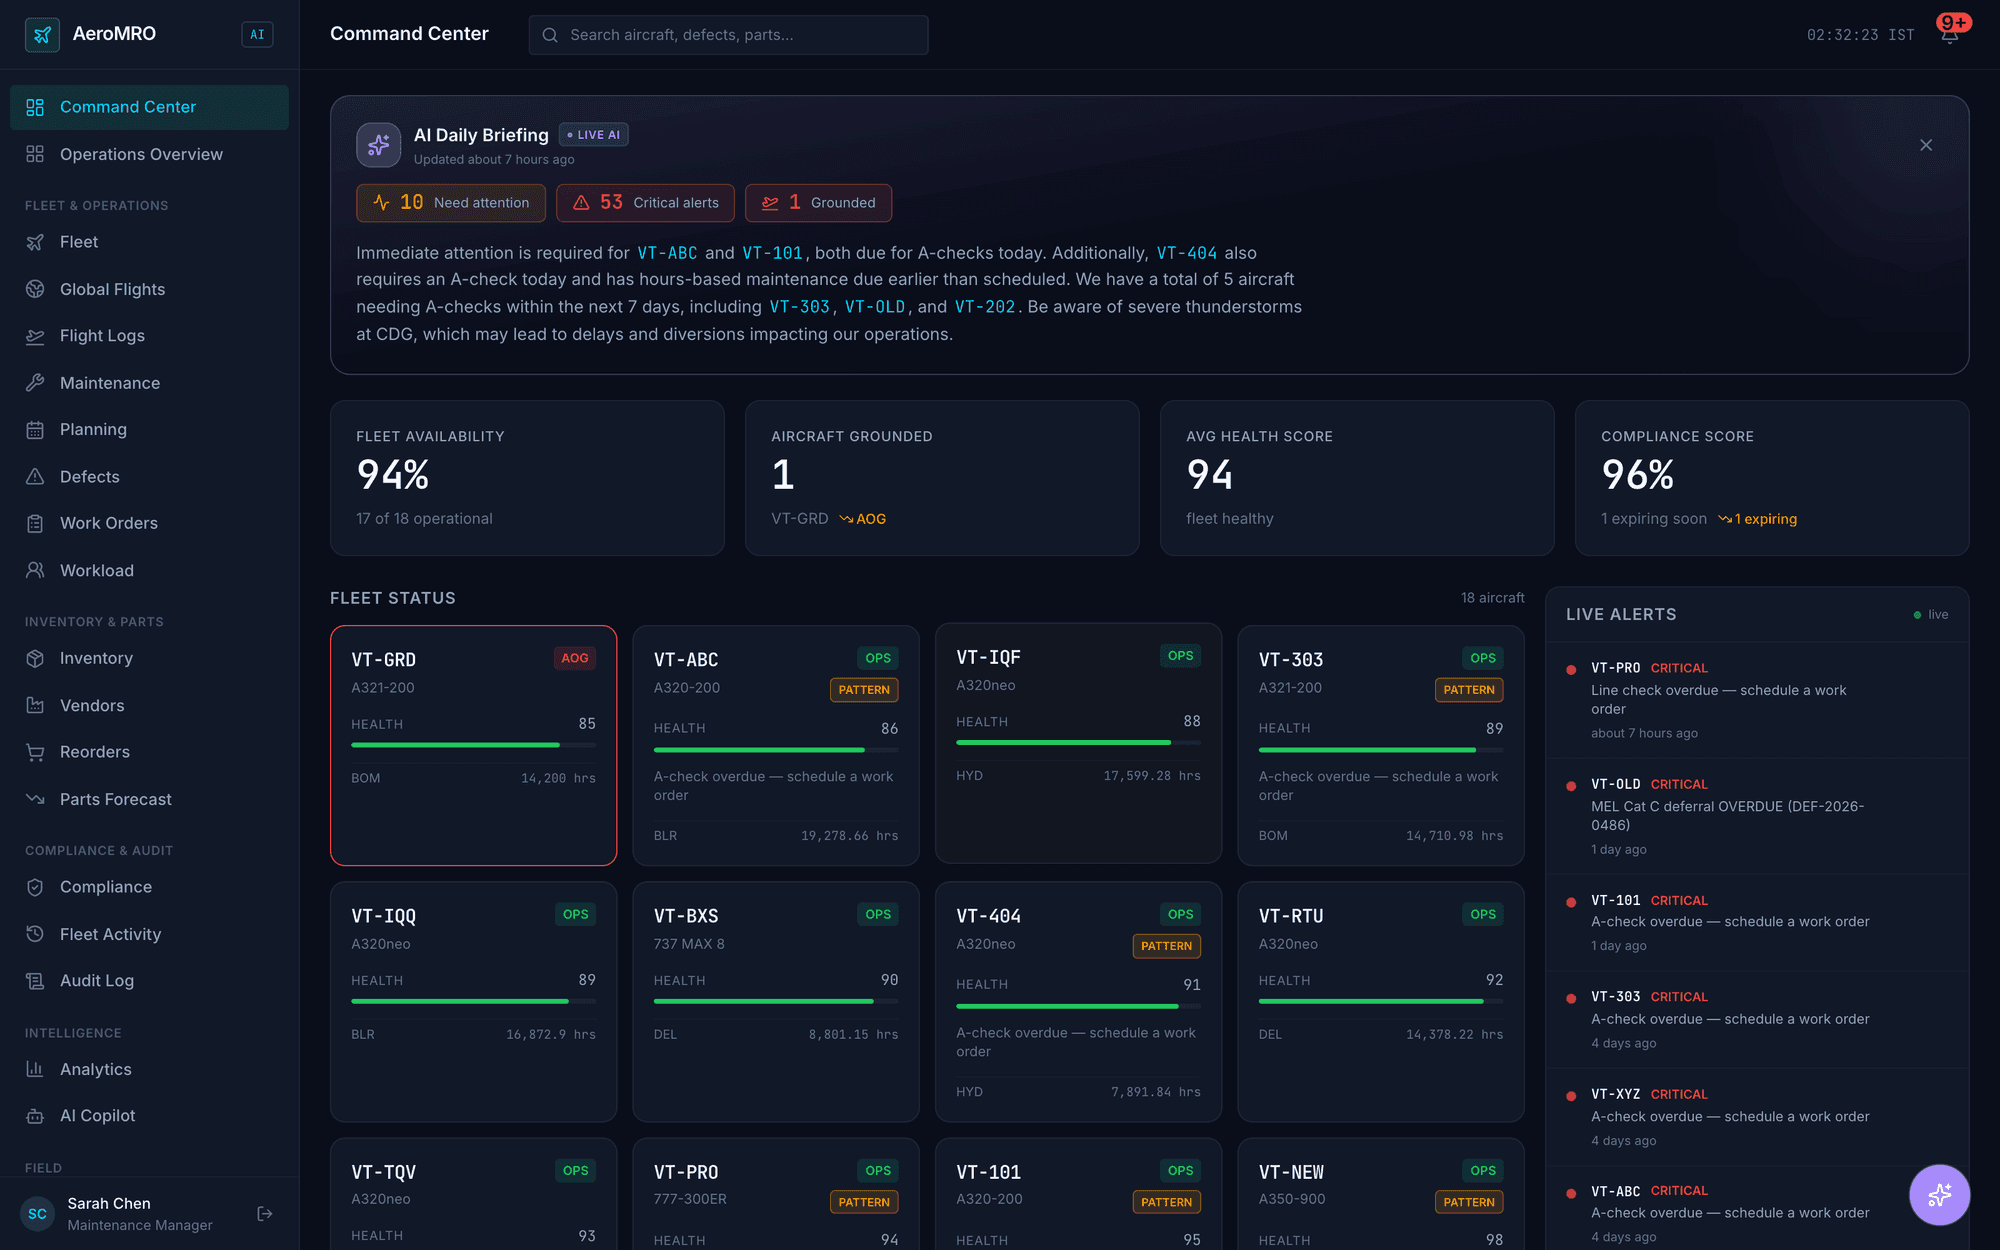Click the Parts Forecast trend icon
This screenshot has height=1250, width=2000.
point(35,799)
